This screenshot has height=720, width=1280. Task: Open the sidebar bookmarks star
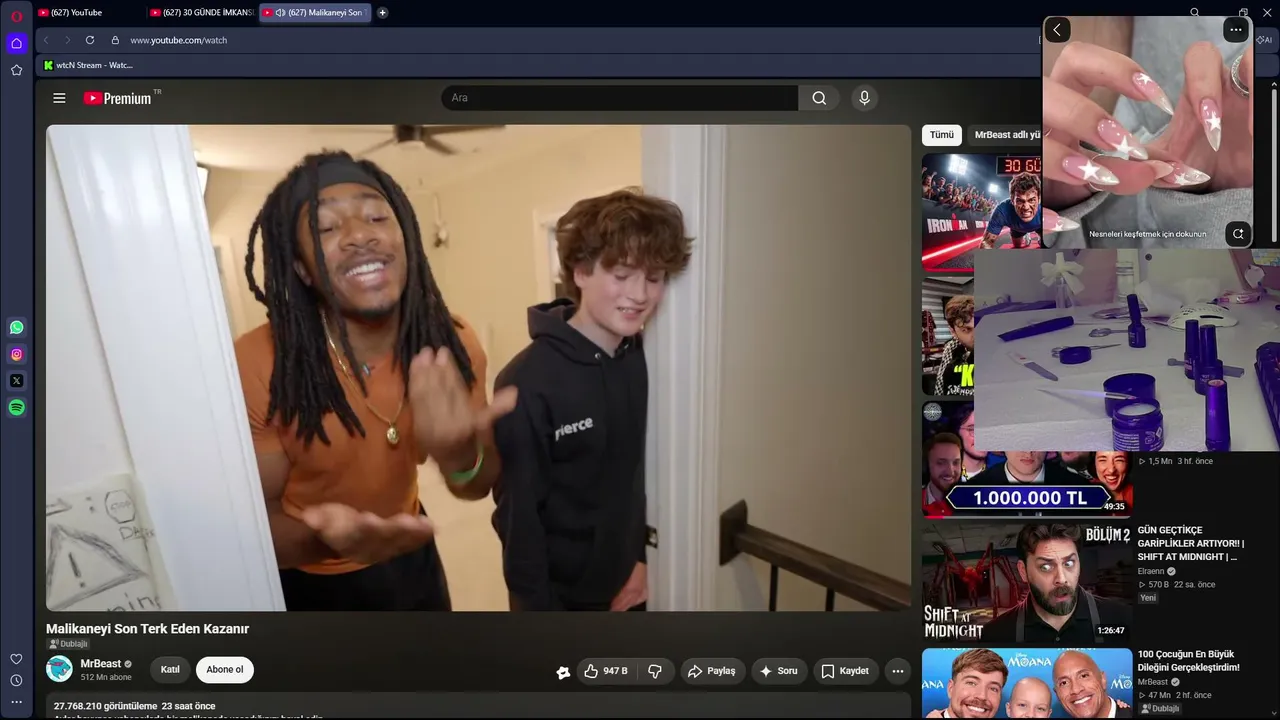point(16,70)
